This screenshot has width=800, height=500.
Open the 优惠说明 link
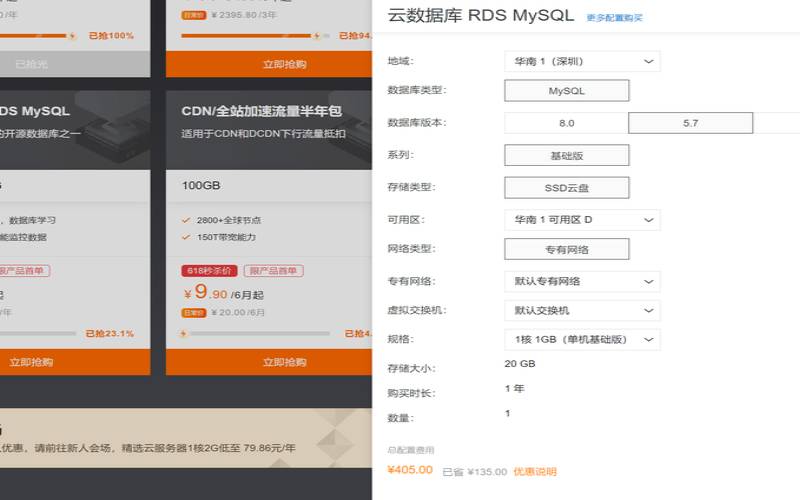click(535, 471)
